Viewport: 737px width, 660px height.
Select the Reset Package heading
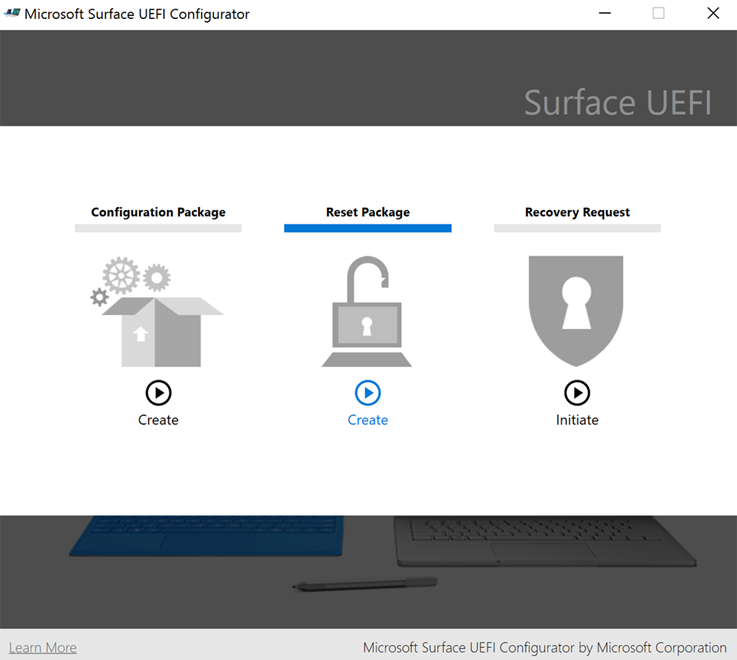click(x=368, y=212)
